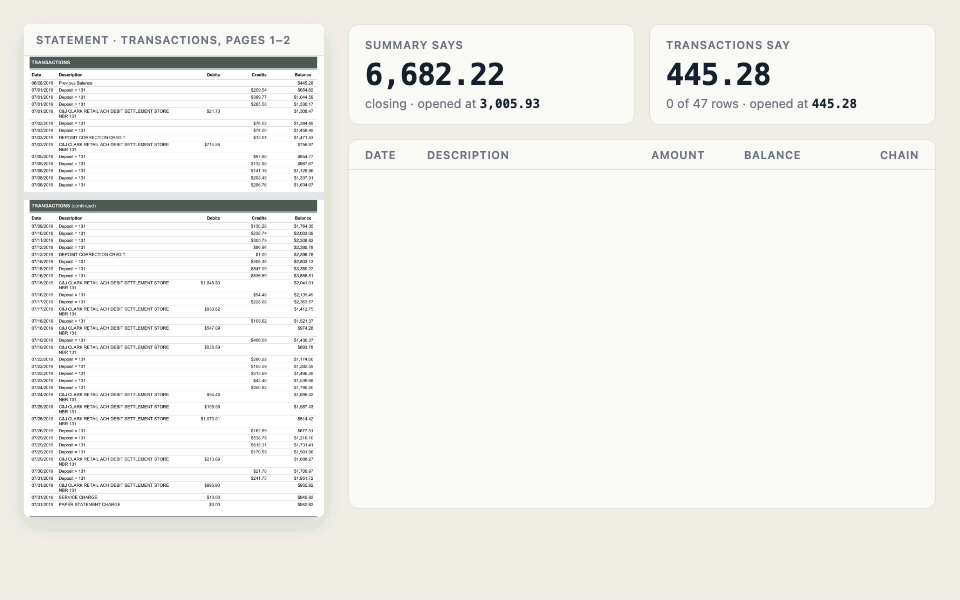
Task: Click 'Credits' header on continued statement page
Action: (258, 218)
